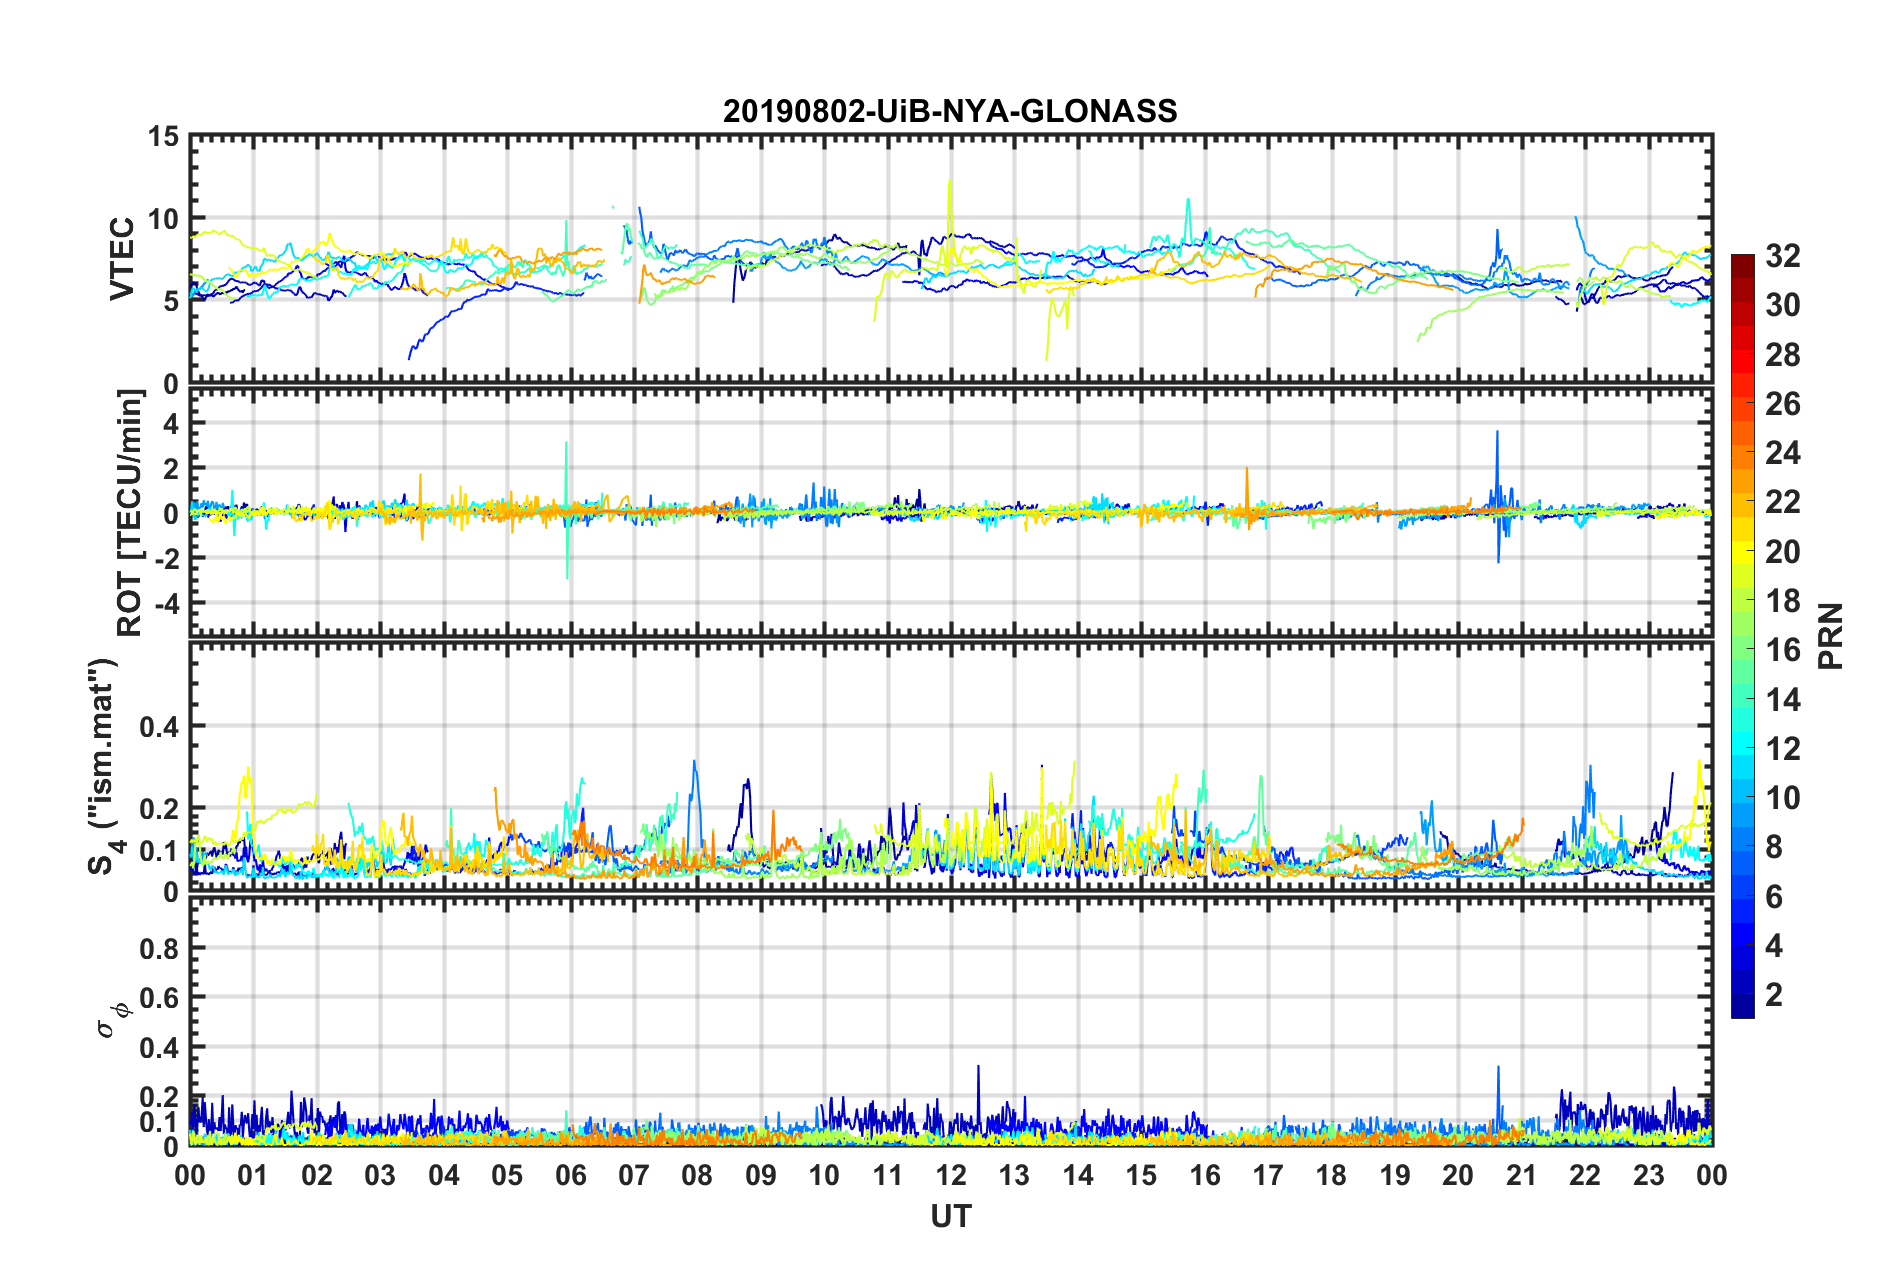The image size is (1902, 1272).
Task: Click x-axis tick label 23
Action: coord(1648,1176)
